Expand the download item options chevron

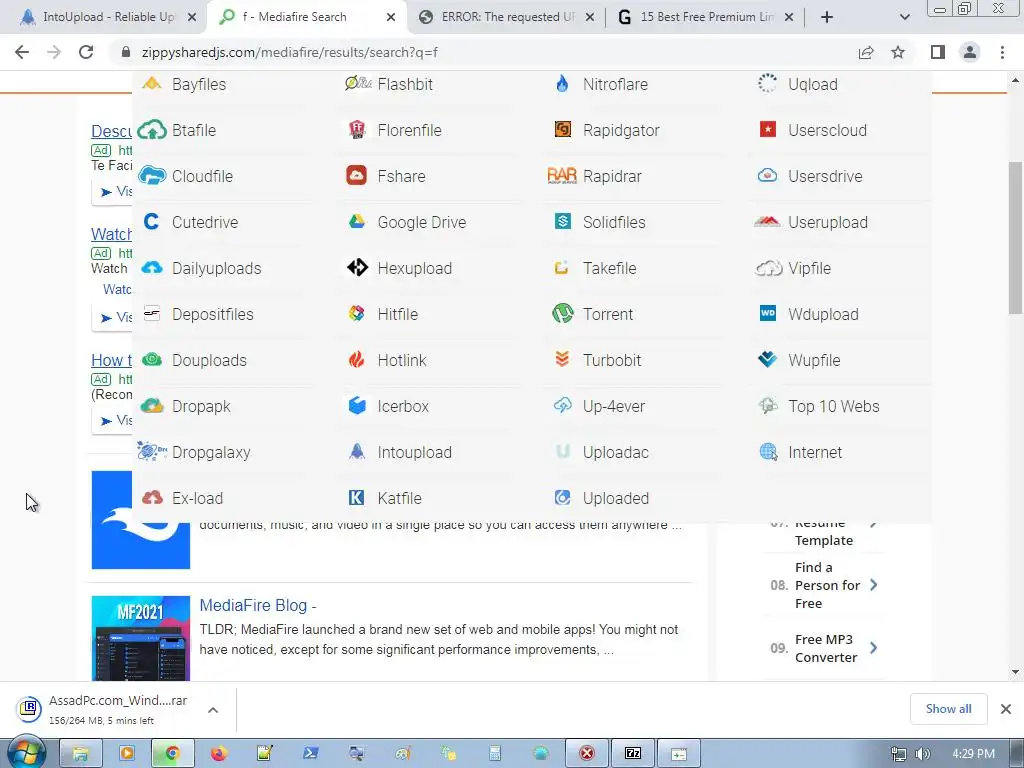tap(213, 710)
